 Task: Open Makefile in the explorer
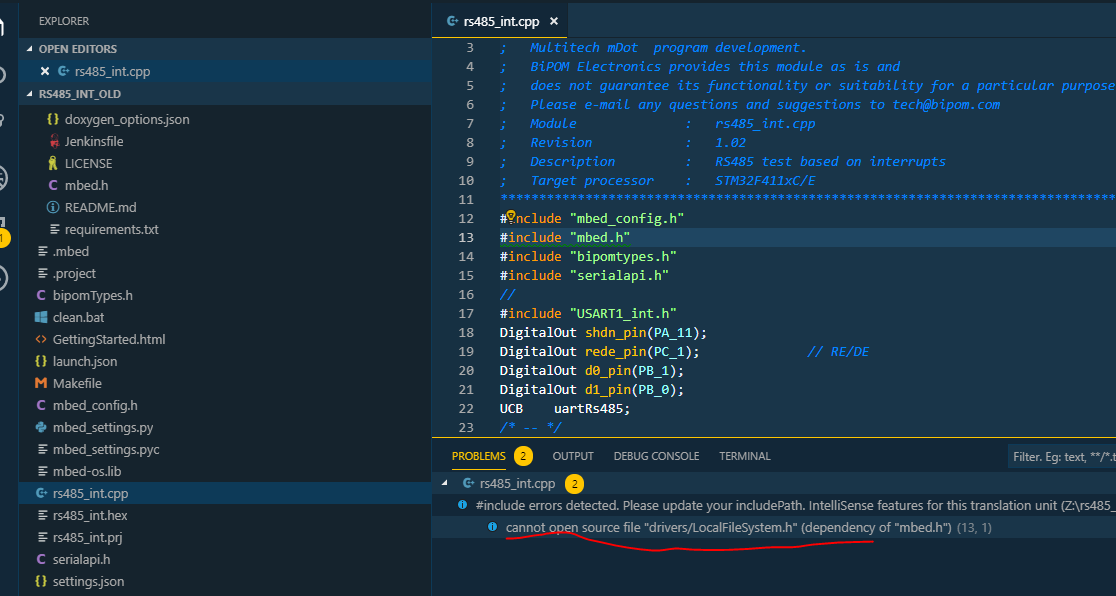click(77, 383)
